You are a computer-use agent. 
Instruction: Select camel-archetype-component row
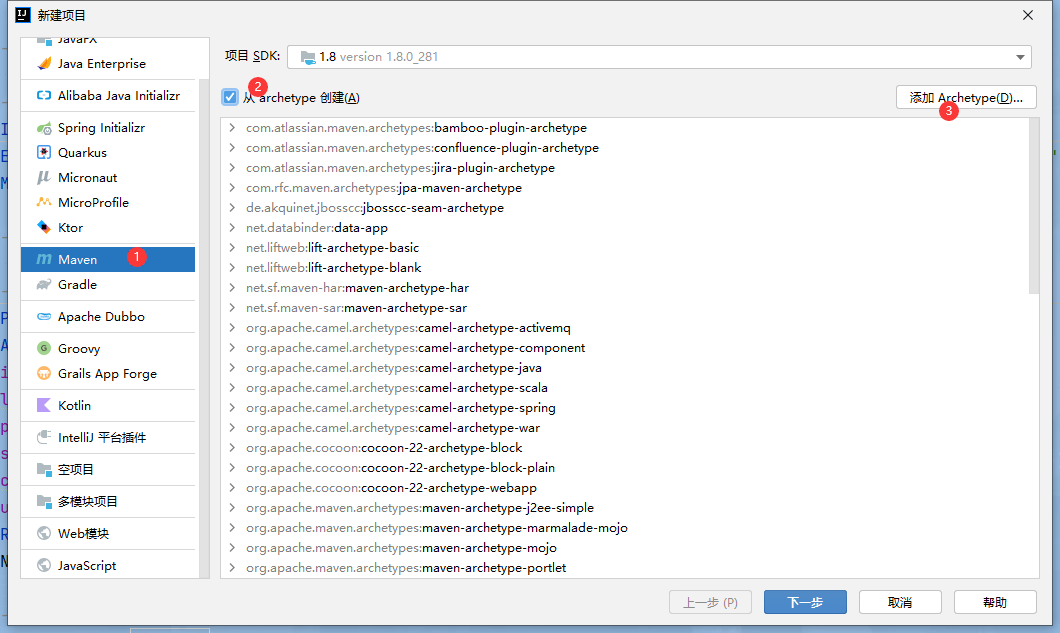click(x=624, y=348)
